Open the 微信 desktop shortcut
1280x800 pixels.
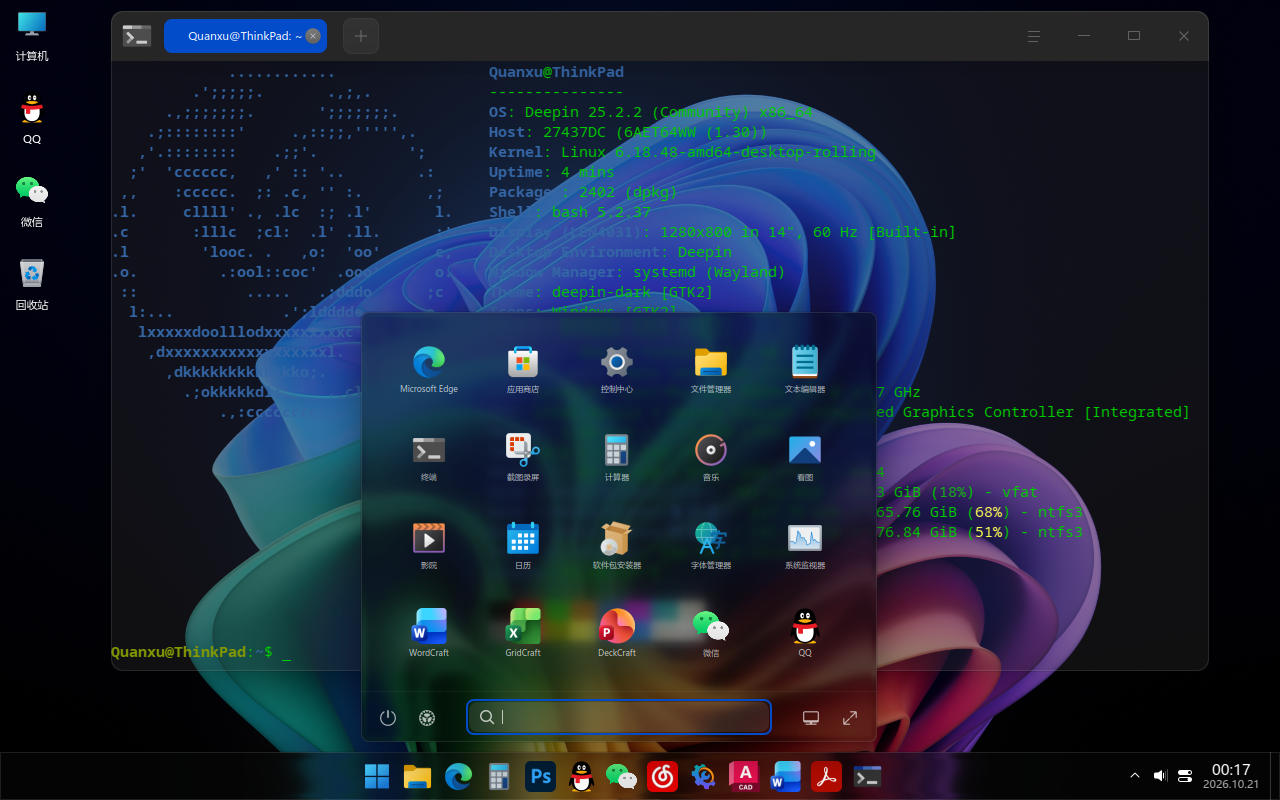[32, 201]
